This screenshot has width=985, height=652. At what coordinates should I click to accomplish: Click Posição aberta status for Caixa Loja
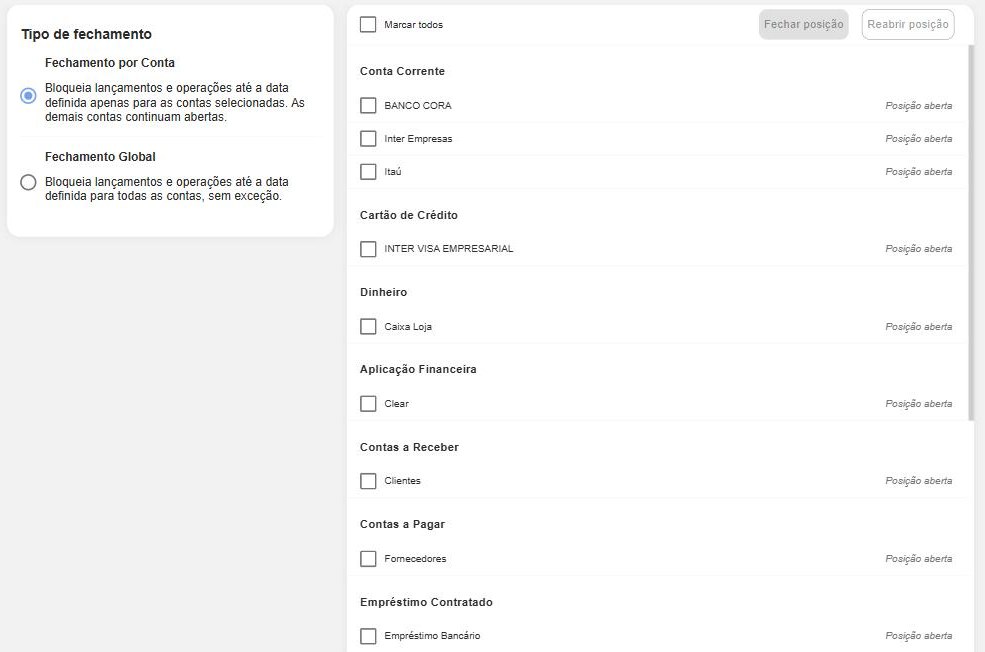click(918, 327)
